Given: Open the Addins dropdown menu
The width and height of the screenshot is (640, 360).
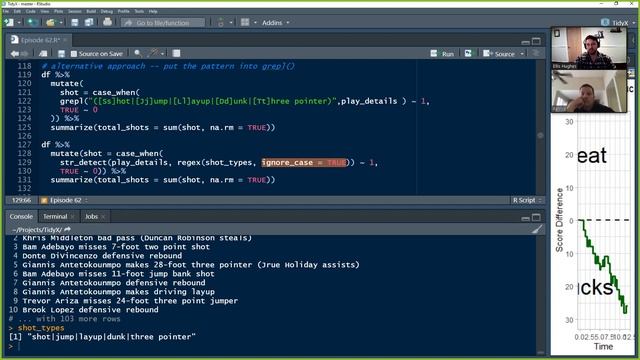Looking at the screenshot, I should point(276,23).
